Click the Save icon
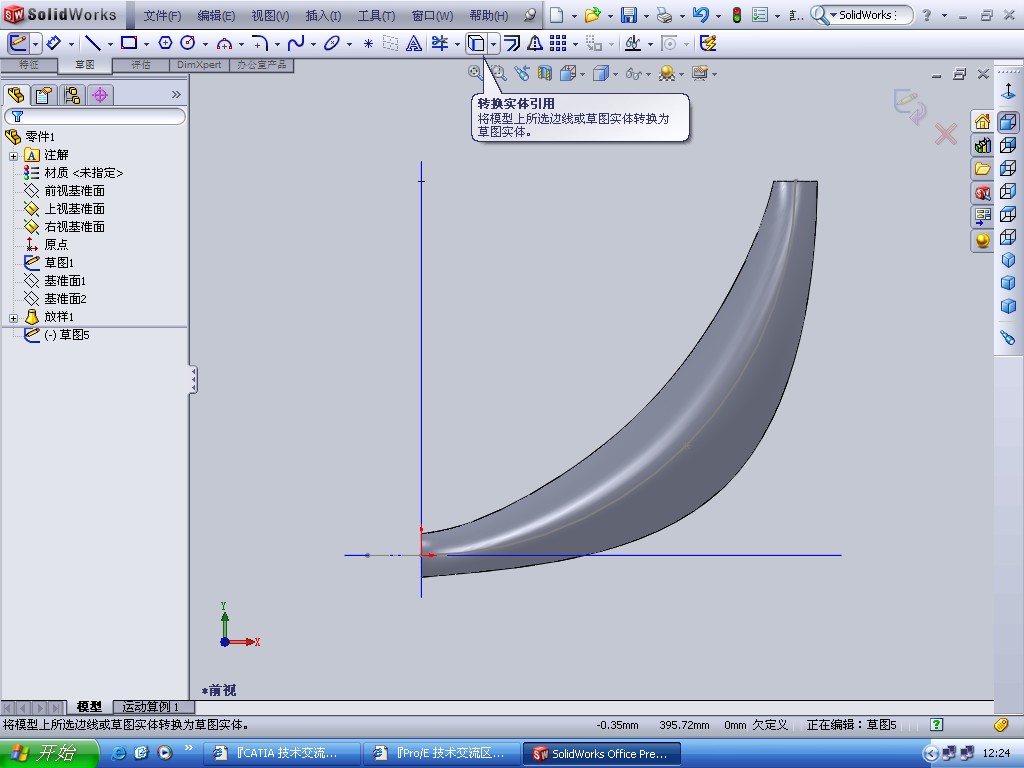Image resolution: width=1024 pixels, height=768 pixels. [x=628, y=15]
